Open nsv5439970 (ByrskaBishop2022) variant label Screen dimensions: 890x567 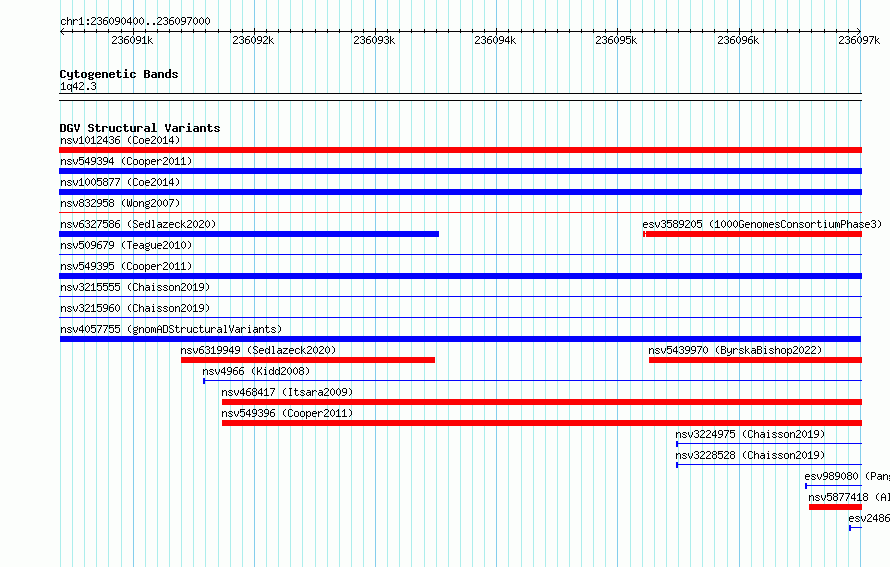click(735, 350)
